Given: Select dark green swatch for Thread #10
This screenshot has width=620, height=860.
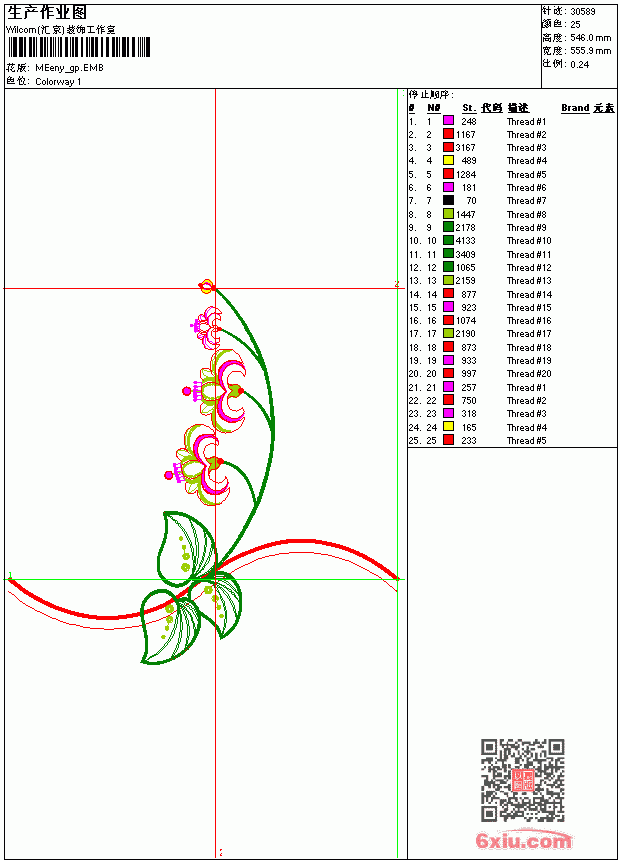Looking at the screenshot, I should pos(448,240).
